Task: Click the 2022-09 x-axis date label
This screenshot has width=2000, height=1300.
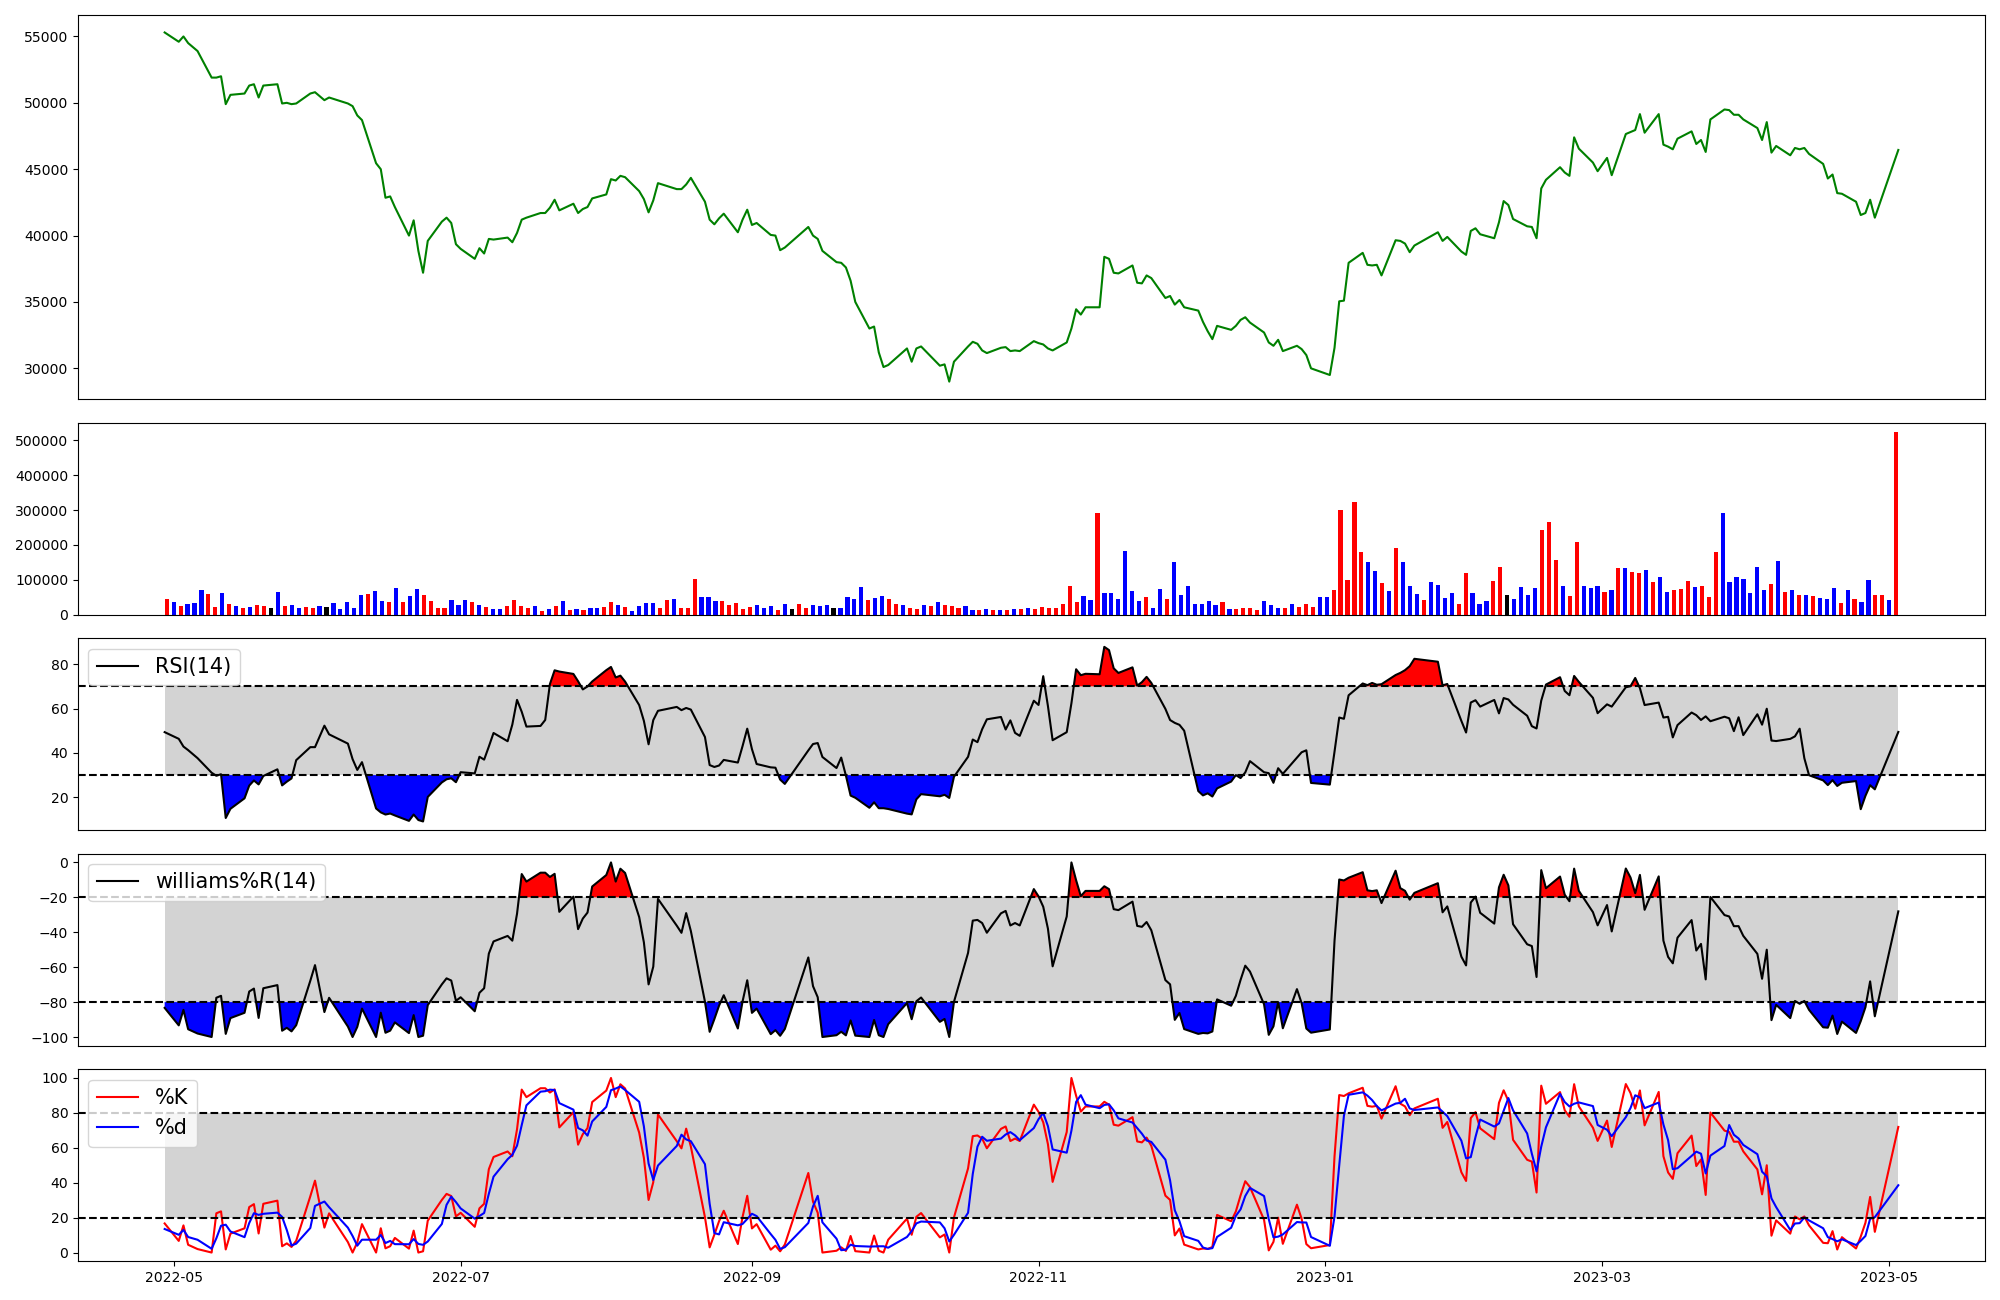Action: (x=751, y=1276)
